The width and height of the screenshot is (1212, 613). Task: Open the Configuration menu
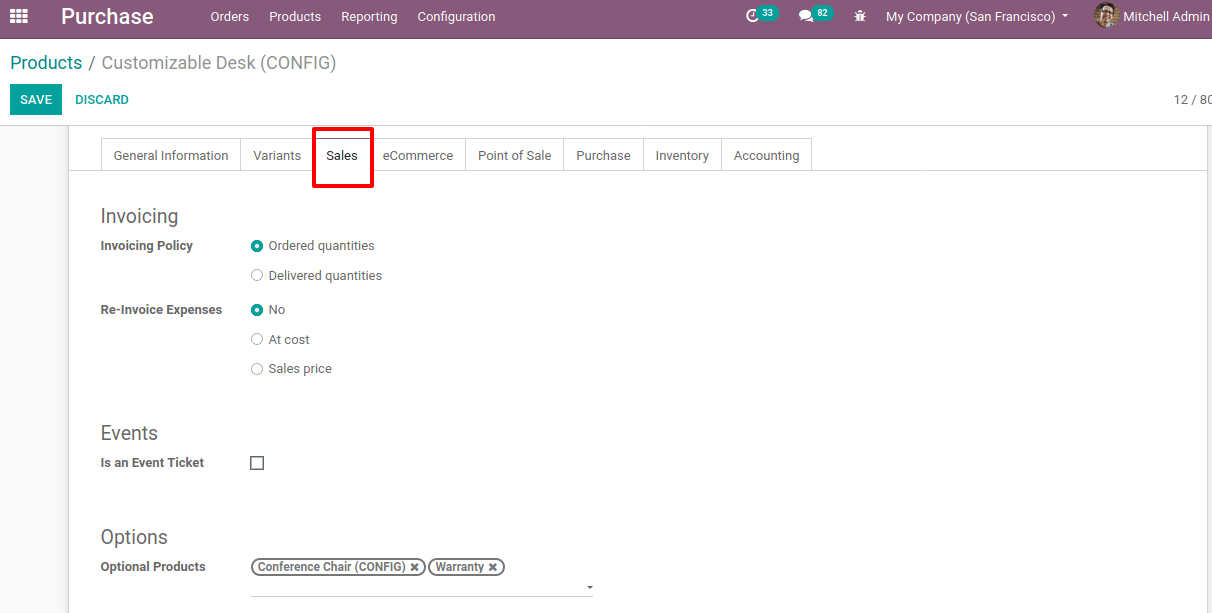(456, 17)
